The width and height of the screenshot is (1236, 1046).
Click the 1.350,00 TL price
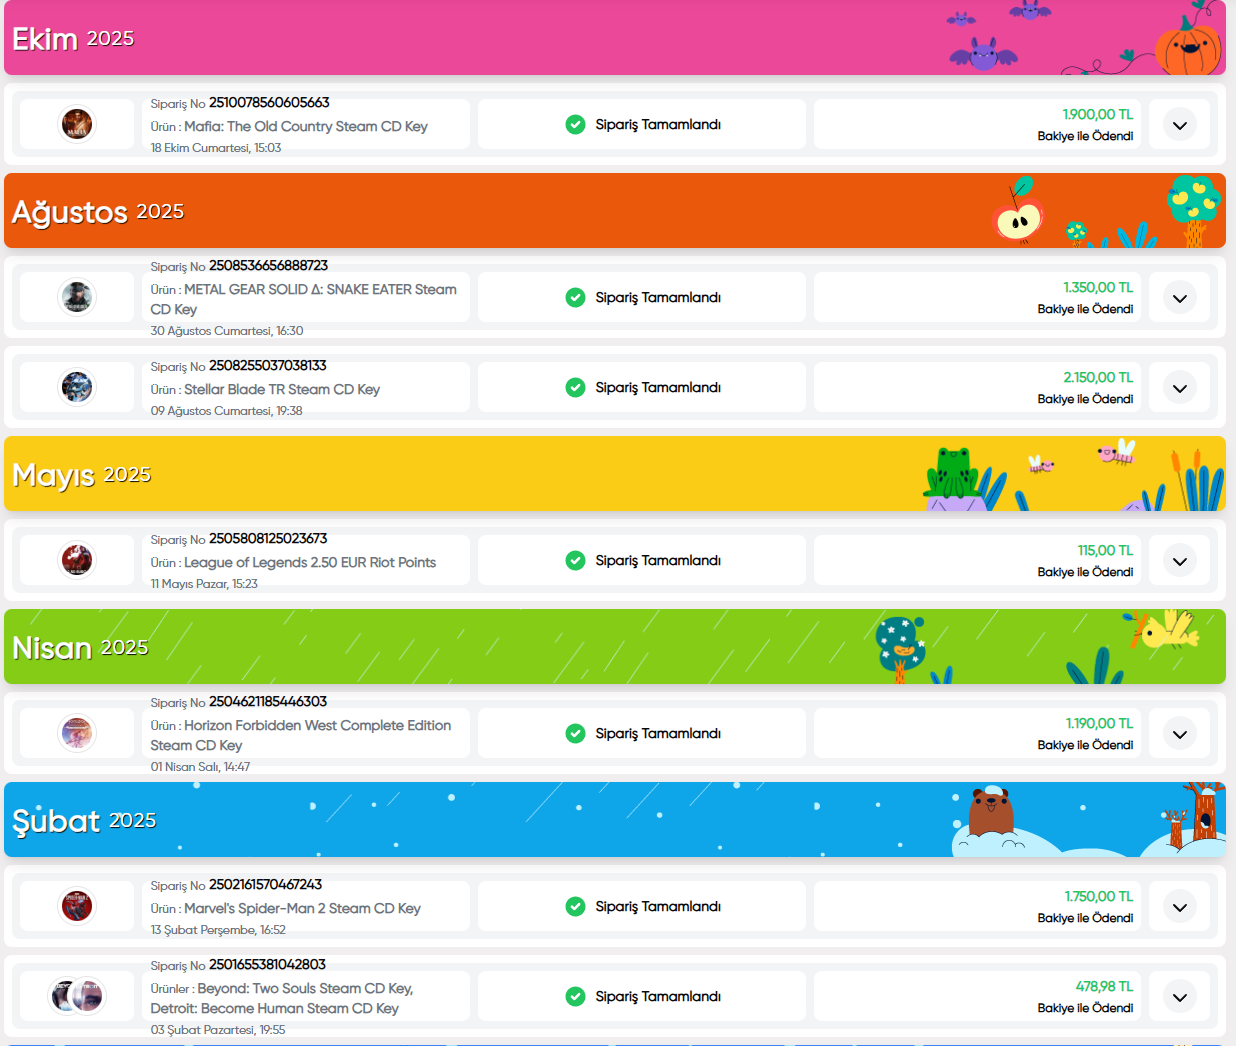click(x=1098, y=288)
